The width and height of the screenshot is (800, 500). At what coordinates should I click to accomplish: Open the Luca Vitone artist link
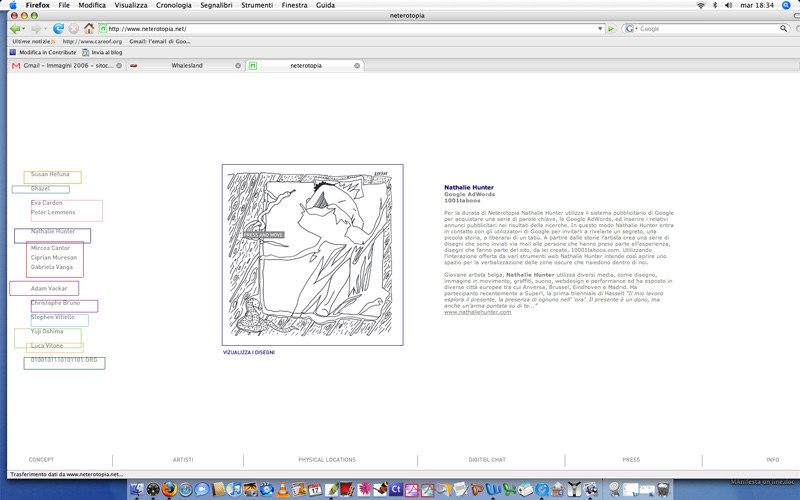(47, 345)
